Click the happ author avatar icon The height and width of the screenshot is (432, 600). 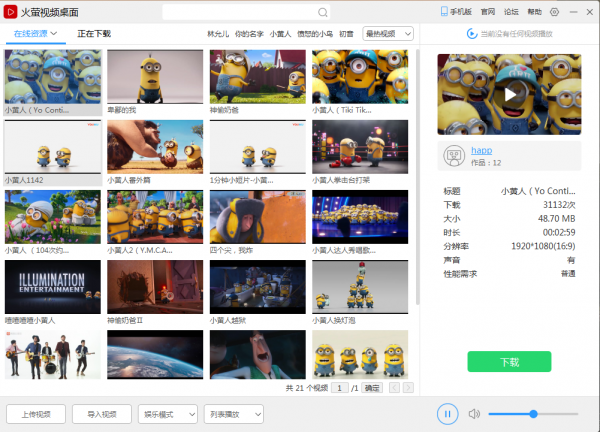click(454, 156)
